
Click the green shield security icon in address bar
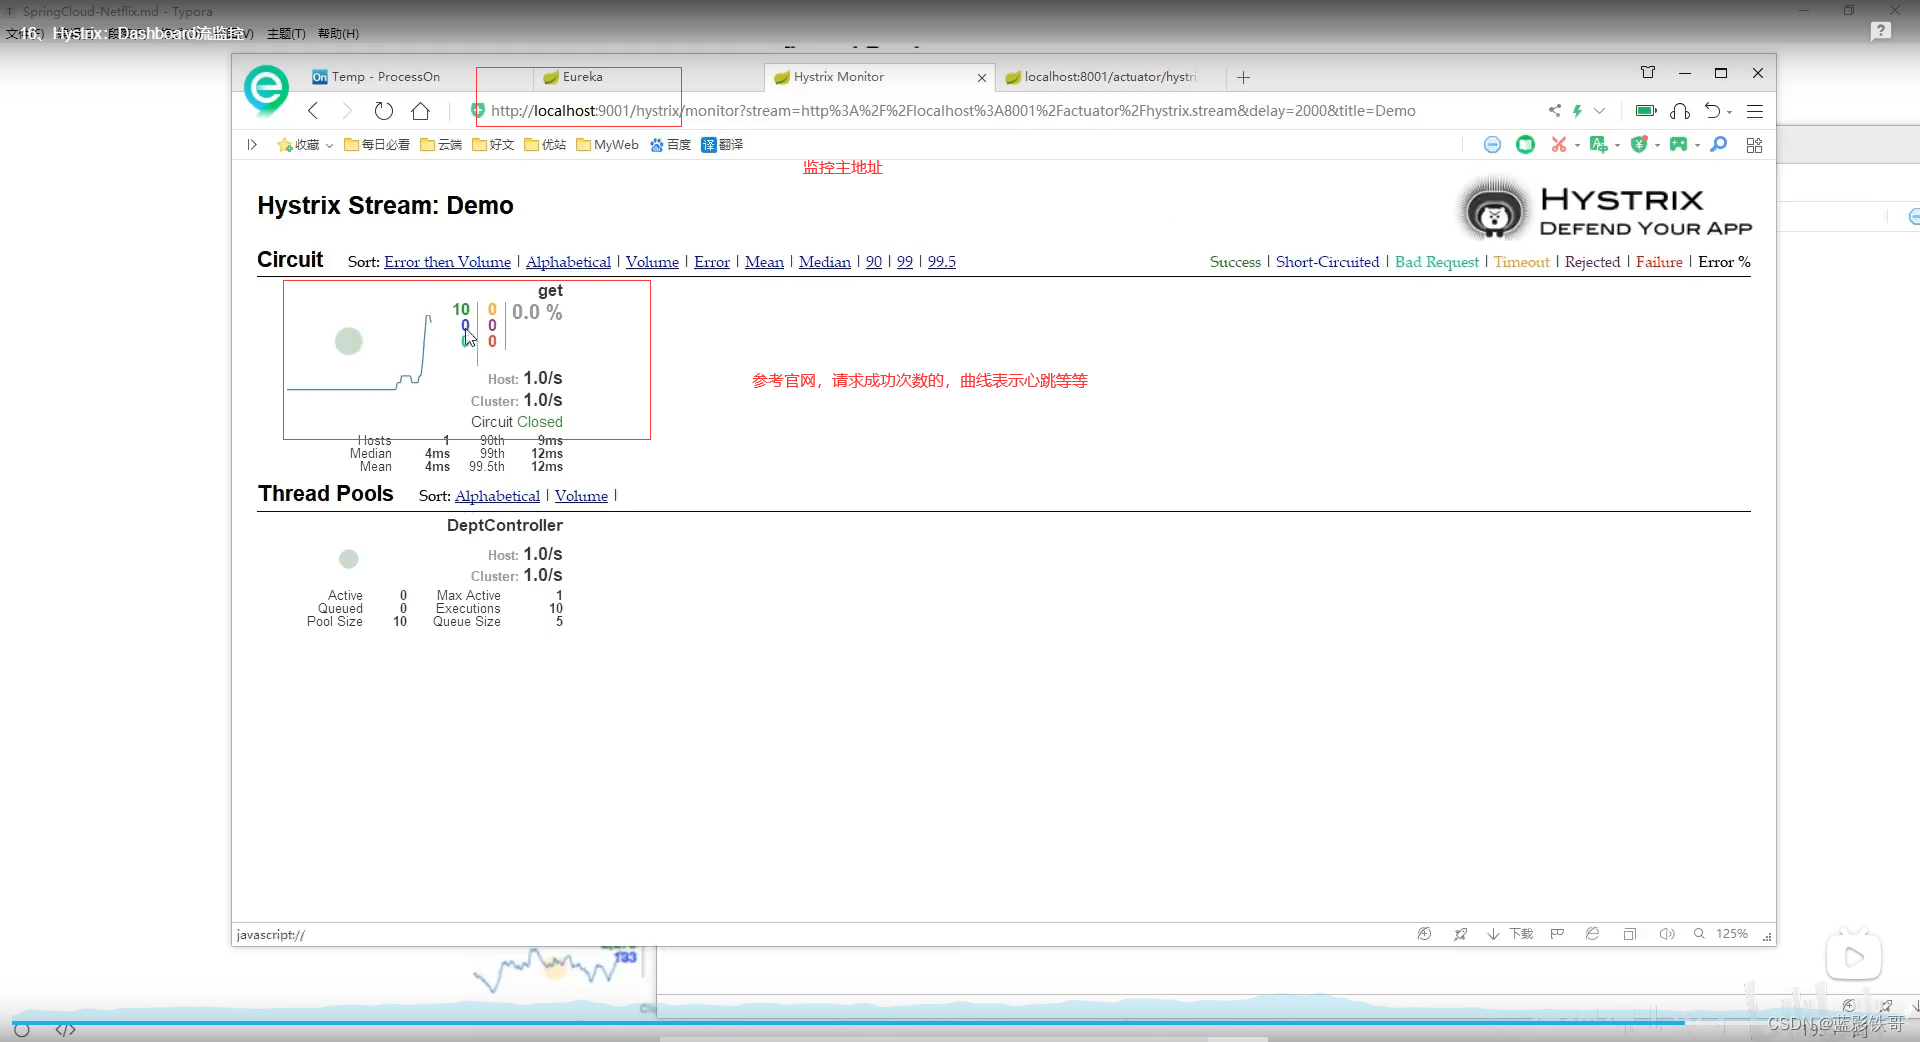coord(478,111)
